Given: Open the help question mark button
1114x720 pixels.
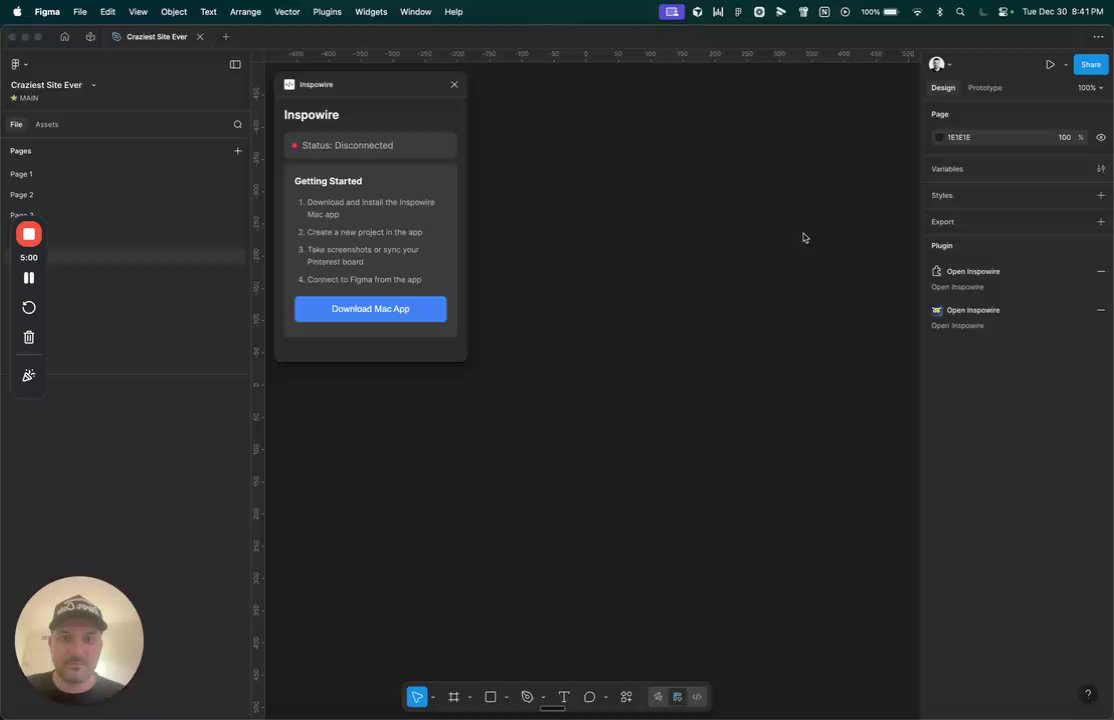Looking at the screenshot, I should point(1088,694).
